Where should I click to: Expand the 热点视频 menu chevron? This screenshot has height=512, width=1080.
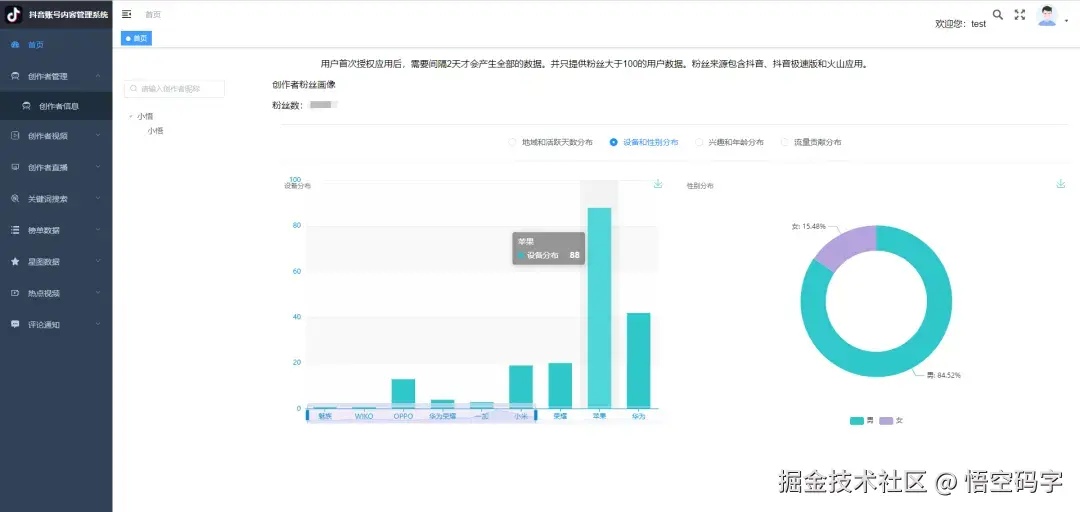click(x=98, y=293)
